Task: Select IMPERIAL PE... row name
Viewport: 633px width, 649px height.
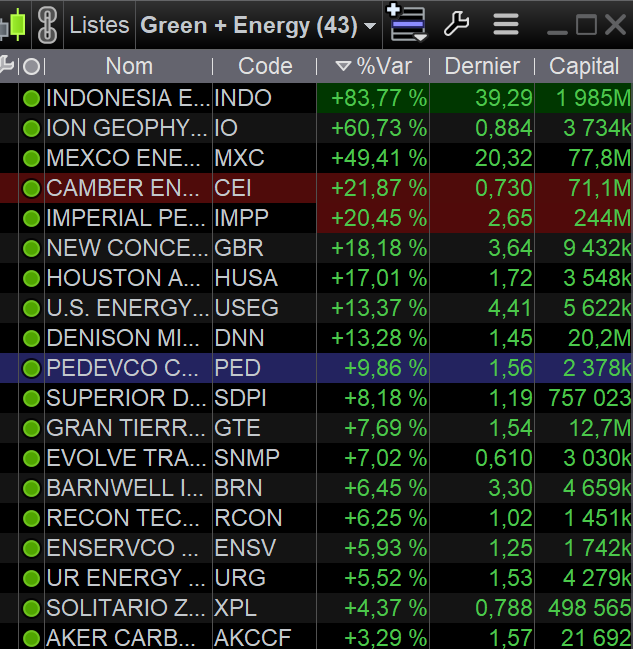Action: click(128, 218)
